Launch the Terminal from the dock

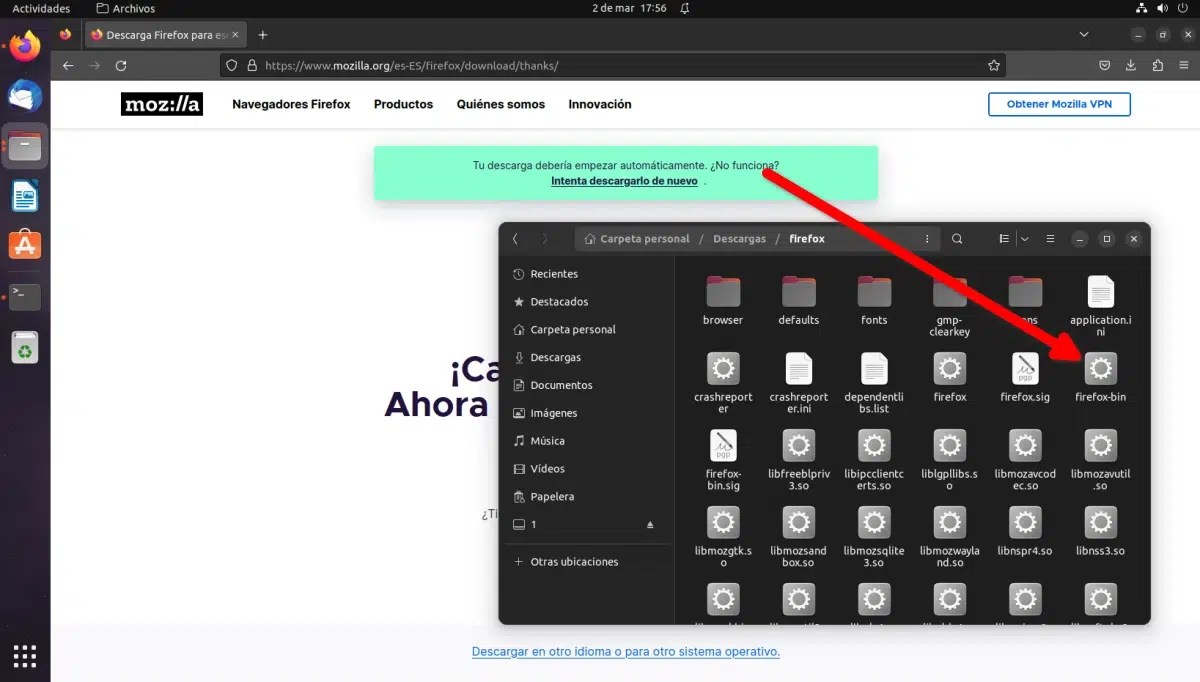(25, 296)
